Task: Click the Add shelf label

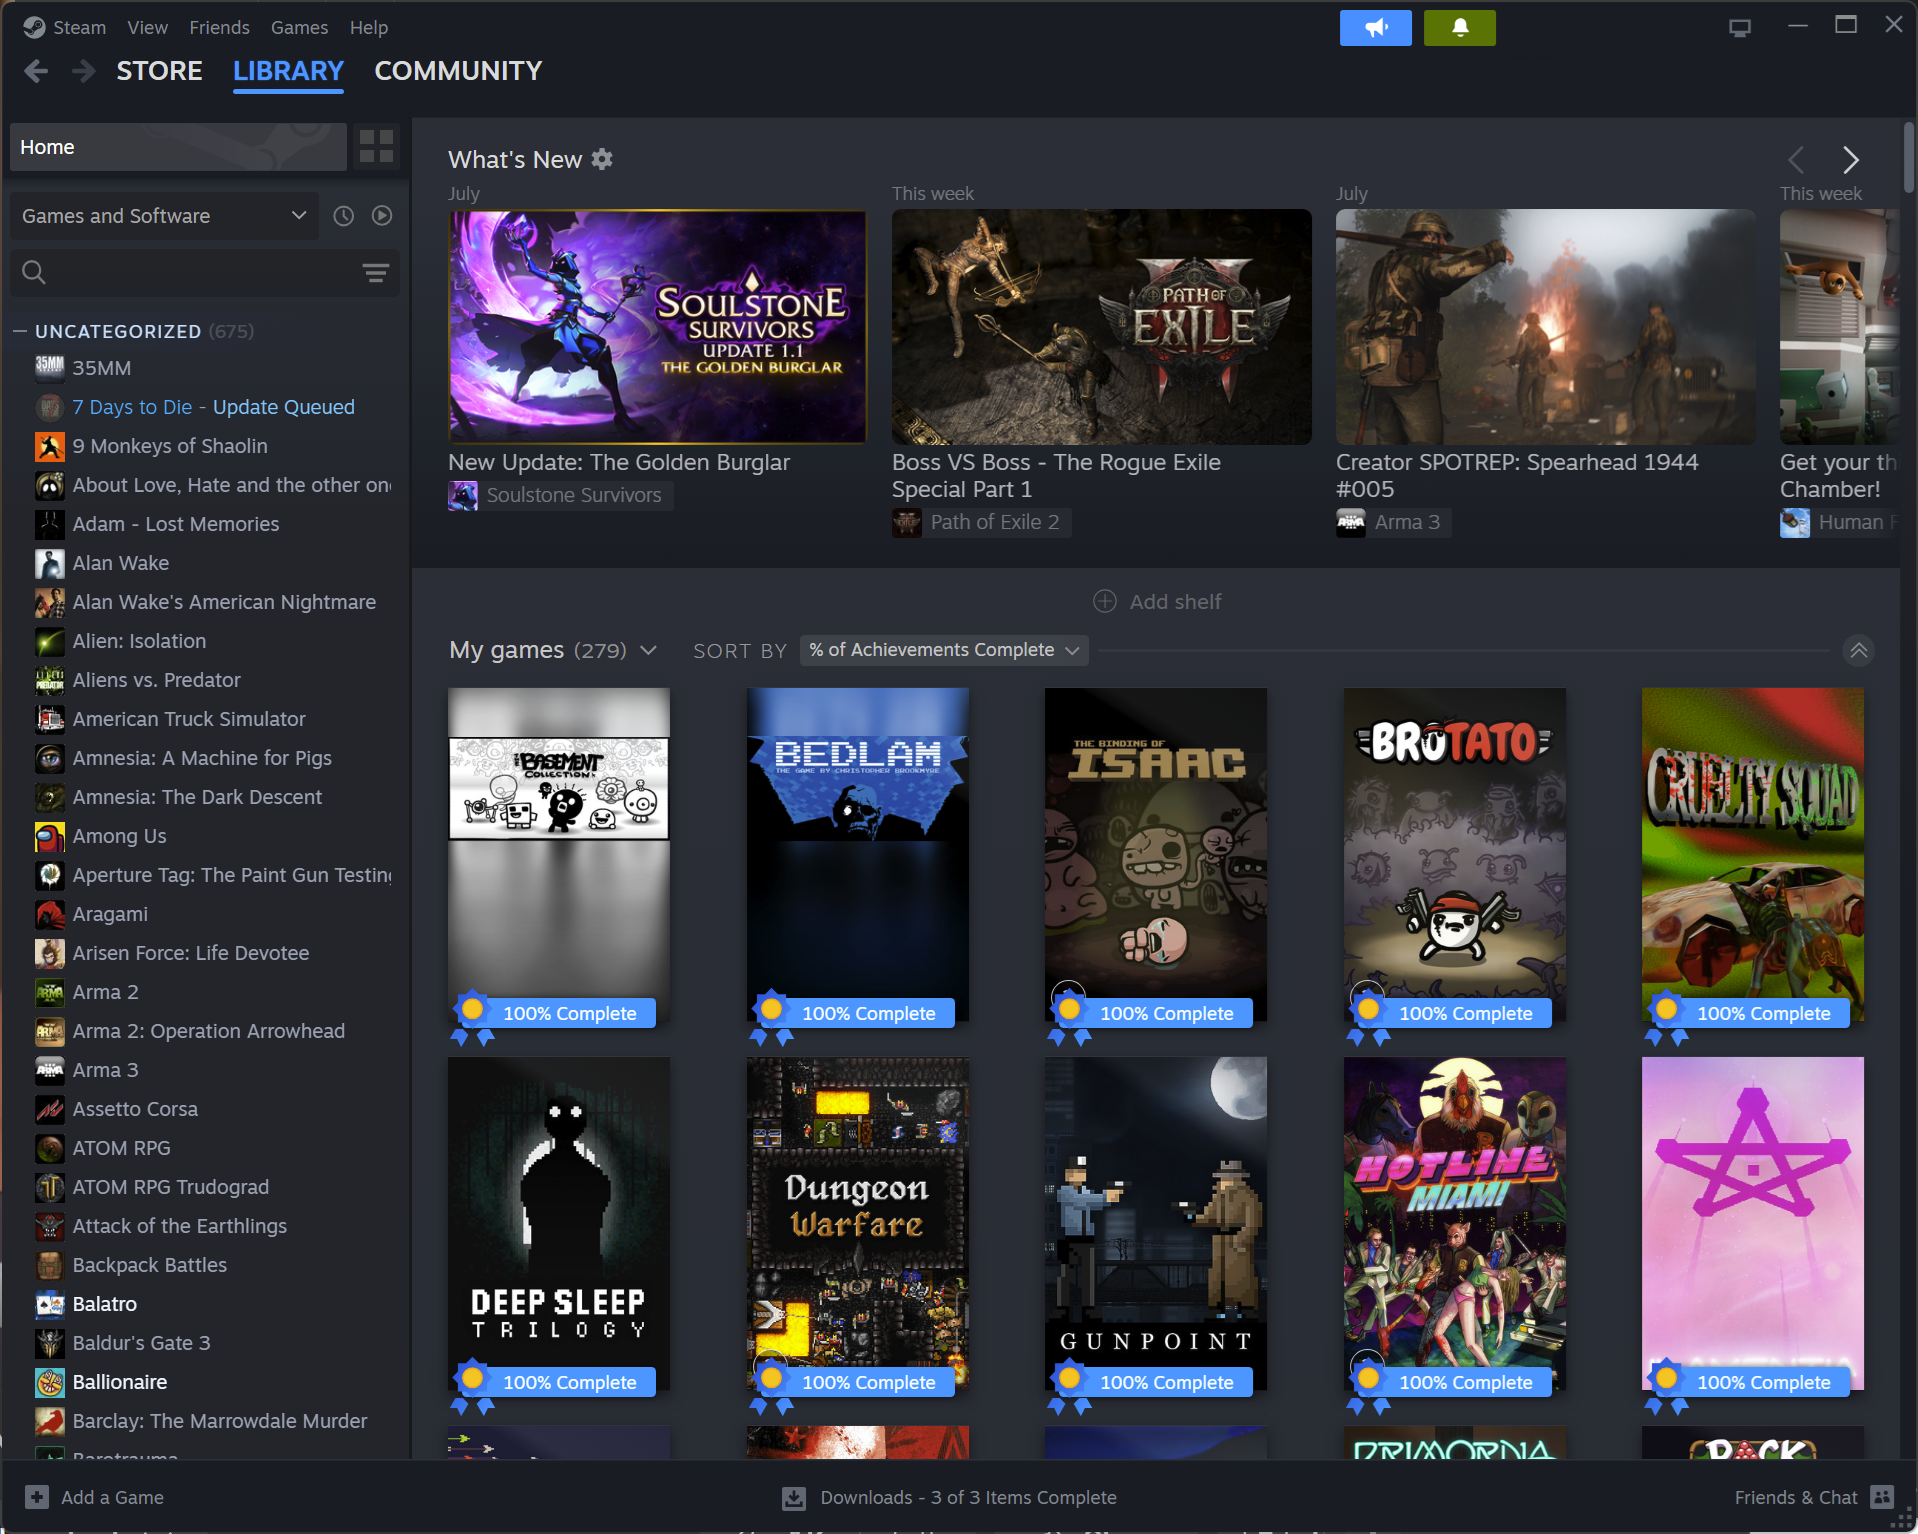Action: 1175,602
